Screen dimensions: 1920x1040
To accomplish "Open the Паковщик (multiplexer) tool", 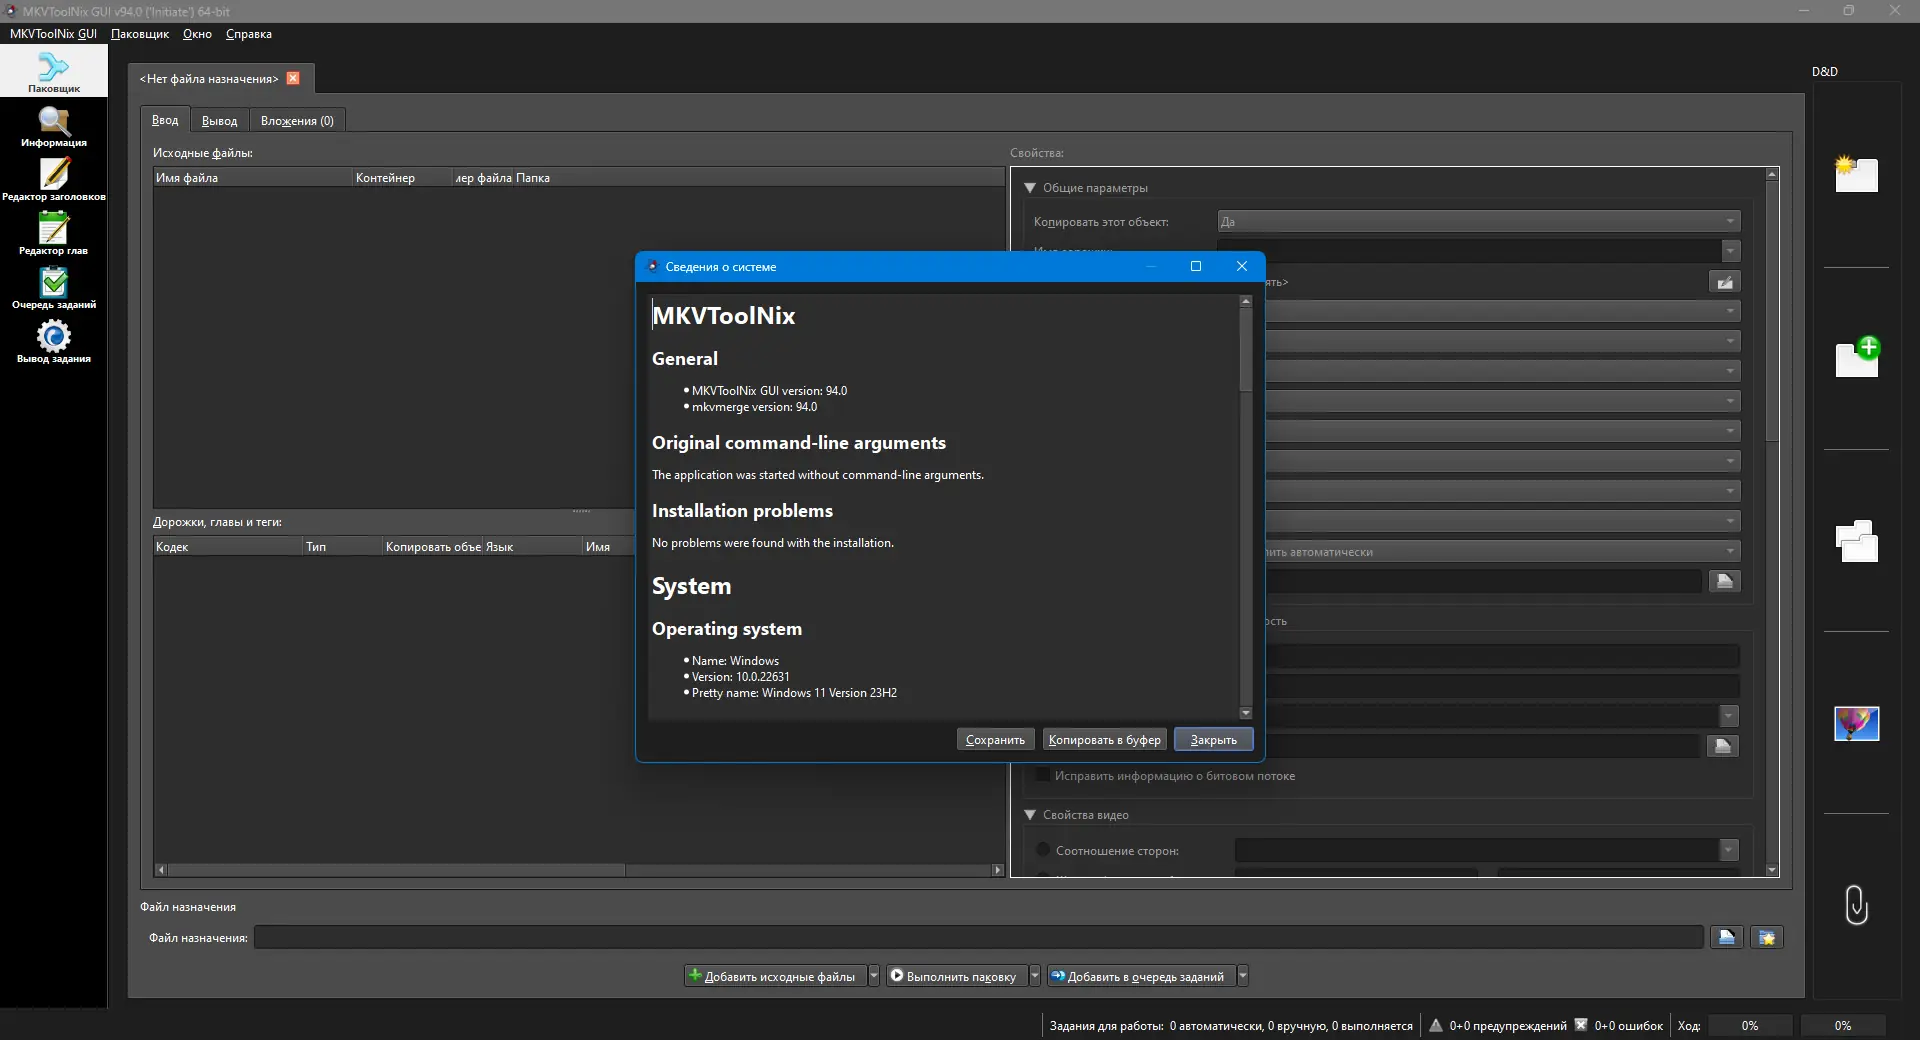I will pos(53,71).
